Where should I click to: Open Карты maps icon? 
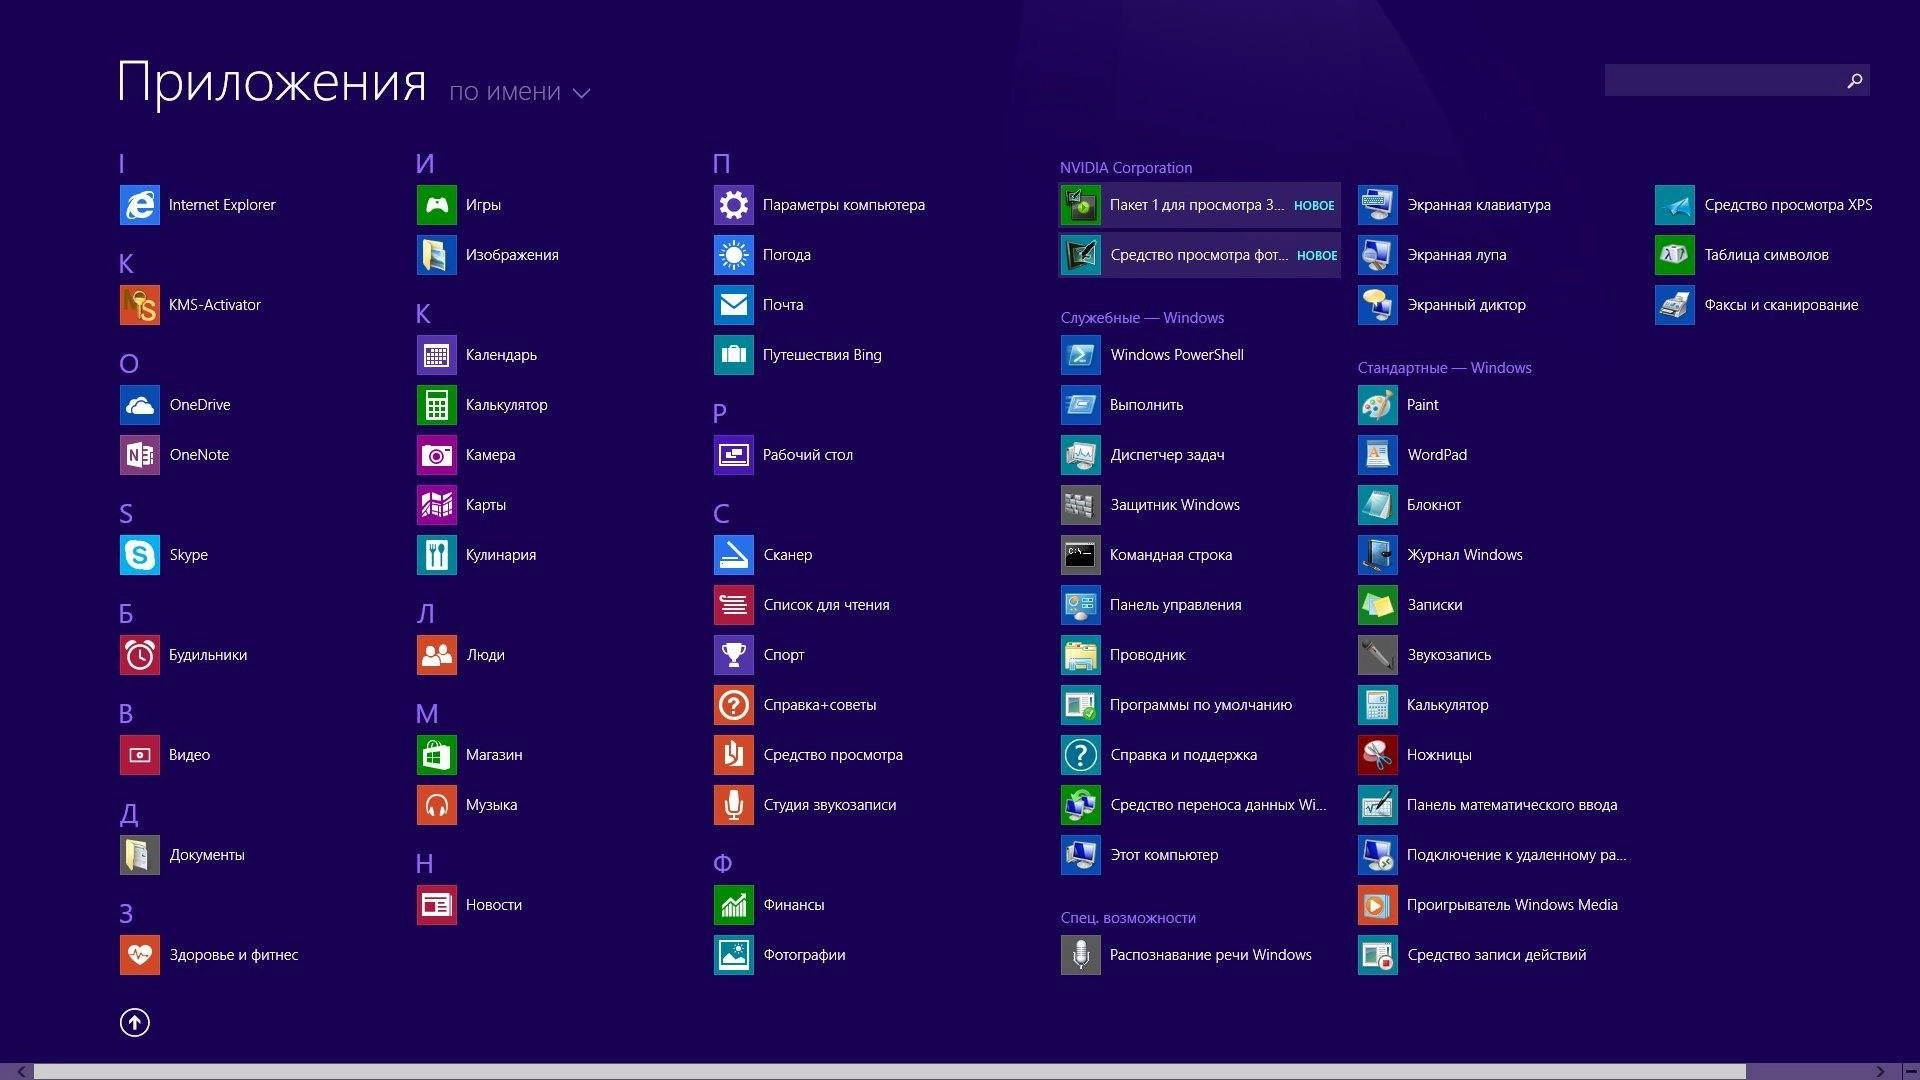437,505
